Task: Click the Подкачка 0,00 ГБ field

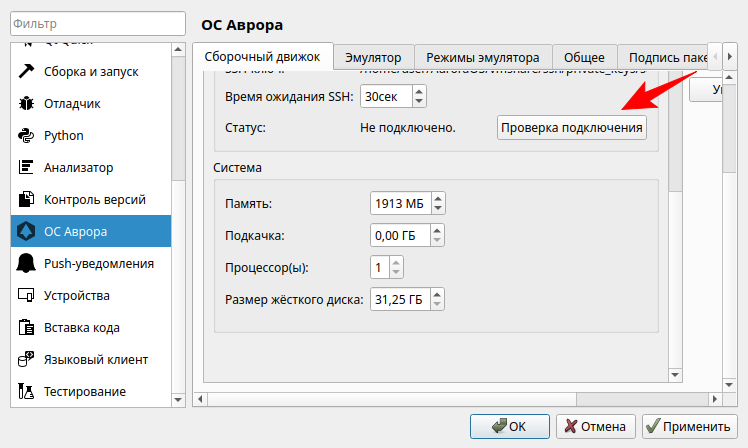Action: 400,235
